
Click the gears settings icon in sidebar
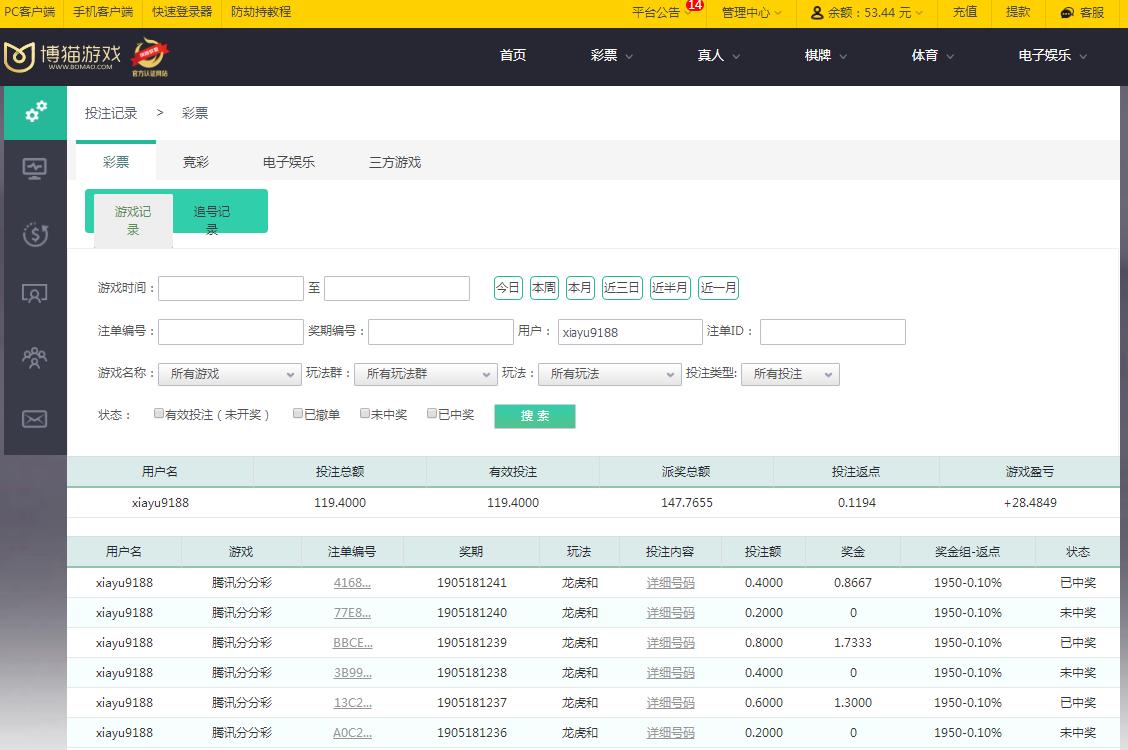(35, 112)
